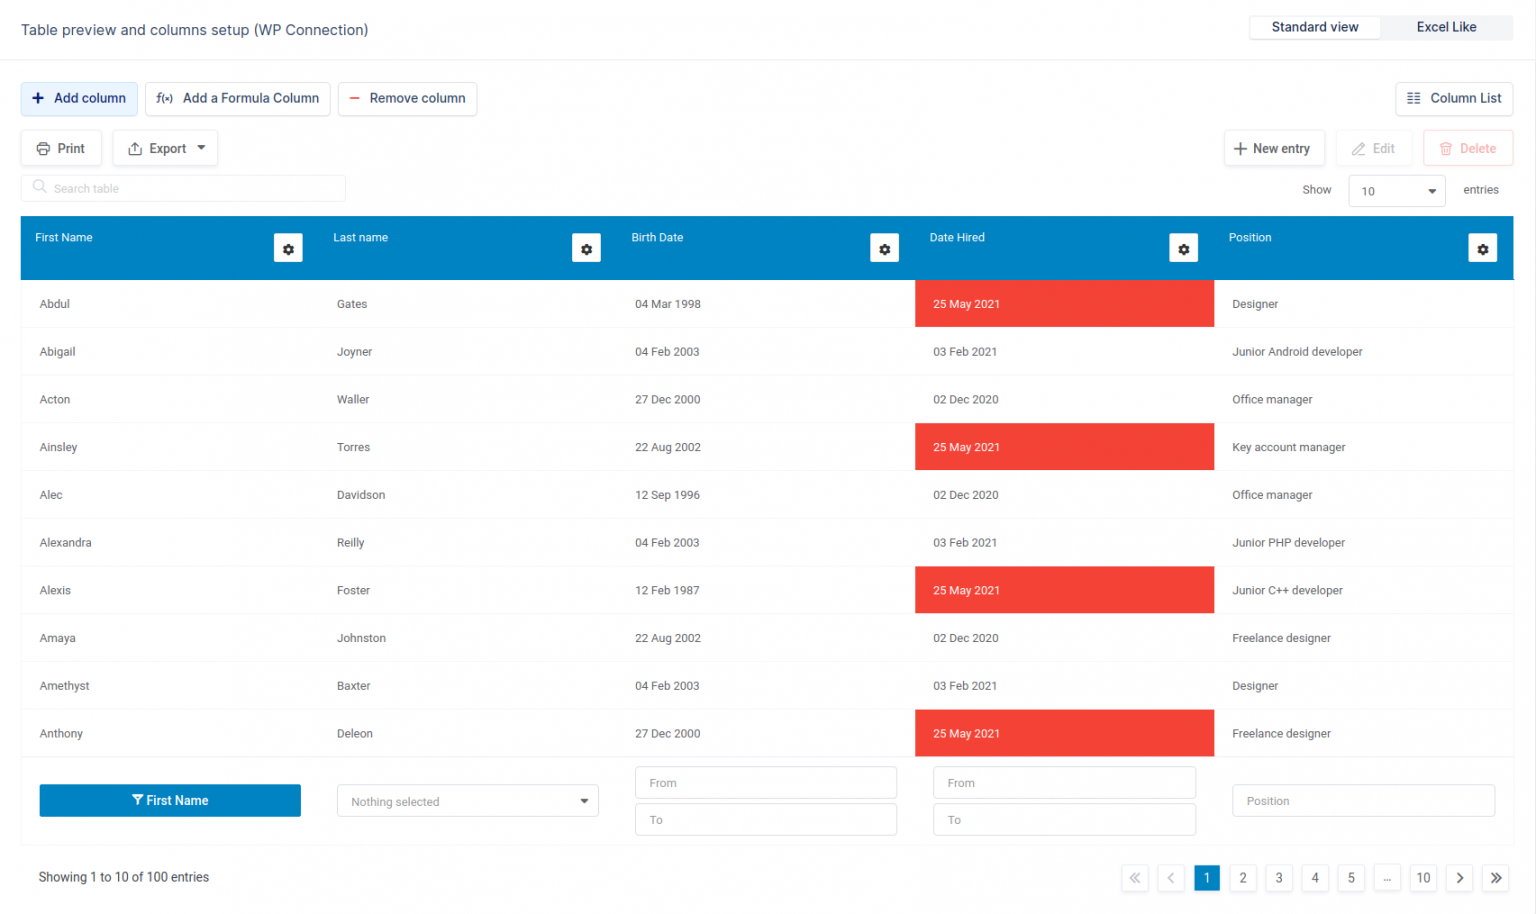Jump to page 10 in pagination

tap(1423, 877)
